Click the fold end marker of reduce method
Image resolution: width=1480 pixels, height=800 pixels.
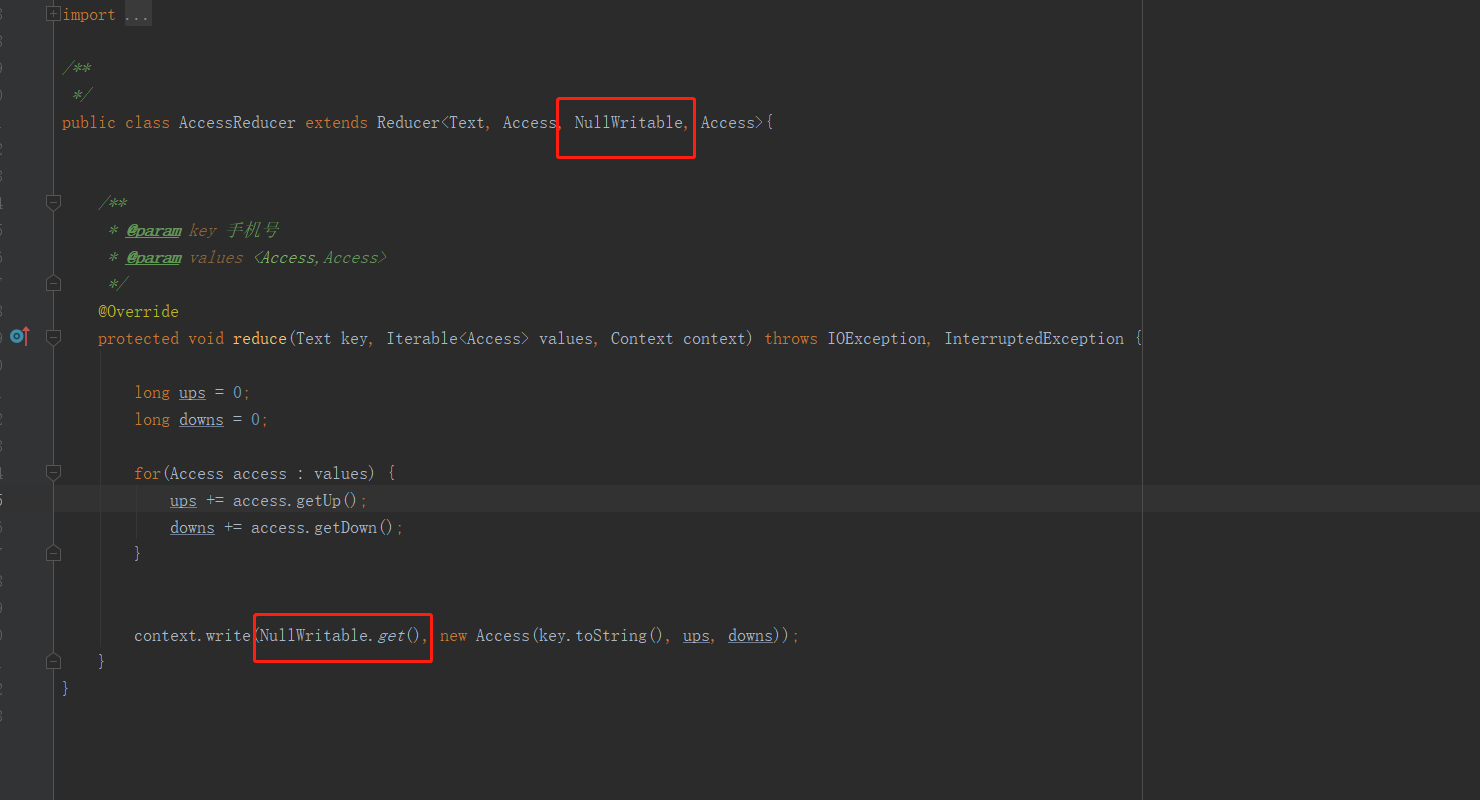tap(53, 661)
